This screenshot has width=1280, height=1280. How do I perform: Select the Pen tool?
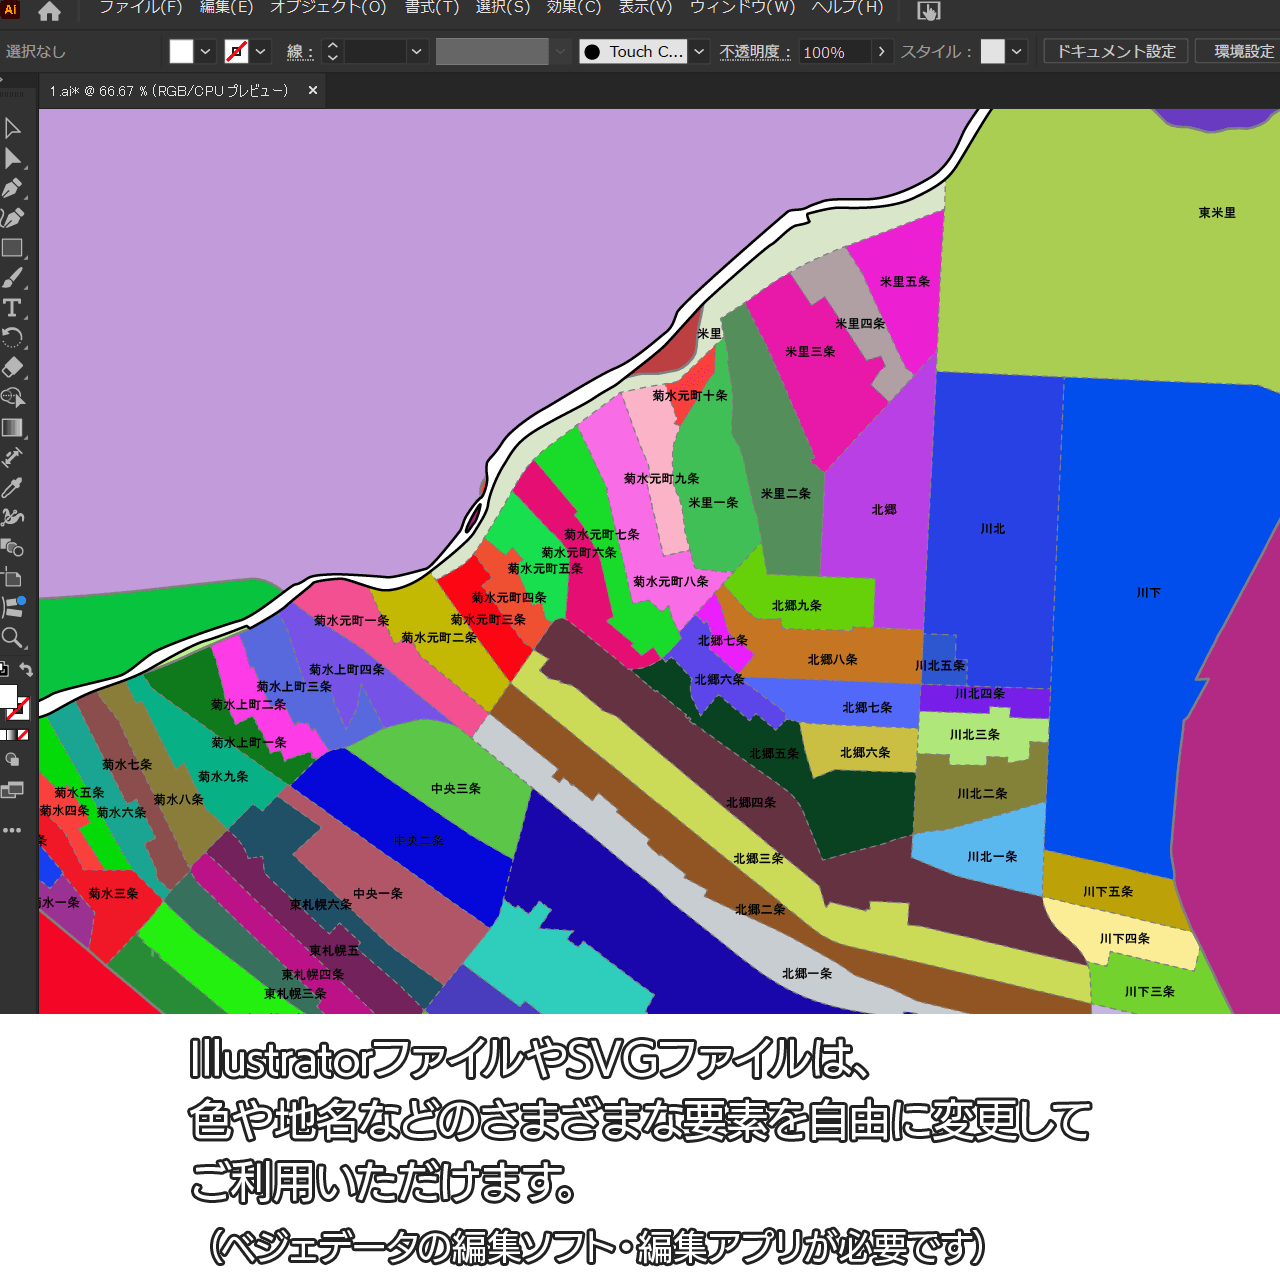pyautogui.click(x=12, y=188)
